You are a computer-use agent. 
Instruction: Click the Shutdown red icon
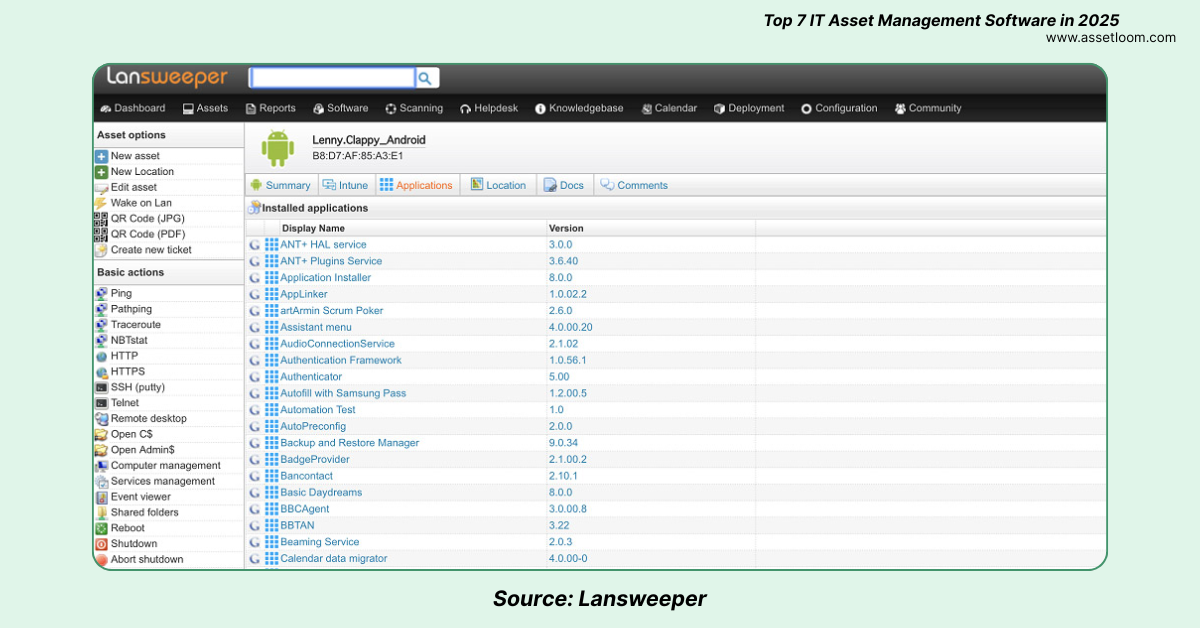pyautogui.click(x=101, y=544)
